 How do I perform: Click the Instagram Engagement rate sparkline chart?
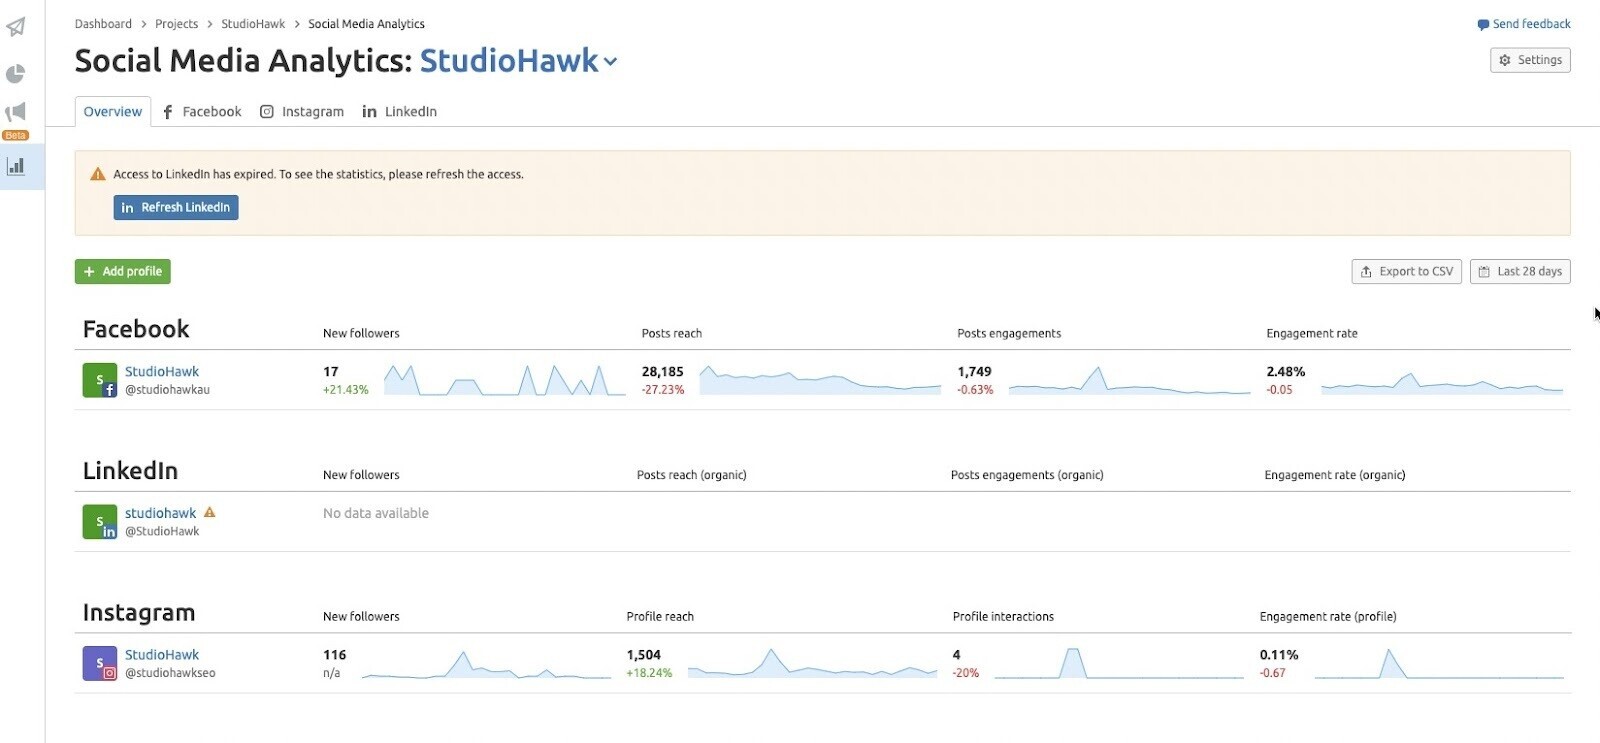pyautogui.click(x=1439, y=664)
